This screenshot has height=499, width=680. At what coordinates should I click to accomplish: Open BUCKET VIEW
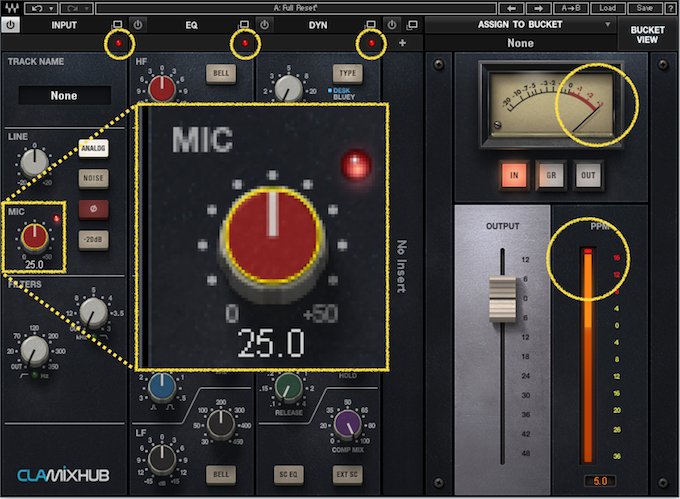[647, 35]
